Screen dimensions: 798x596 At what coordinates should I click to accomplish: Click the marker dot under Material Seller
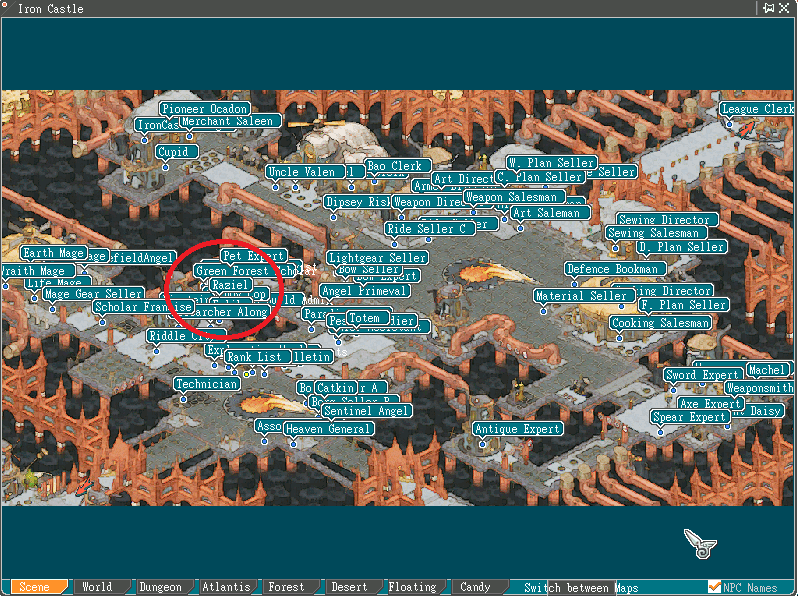(x=543, y=311)
